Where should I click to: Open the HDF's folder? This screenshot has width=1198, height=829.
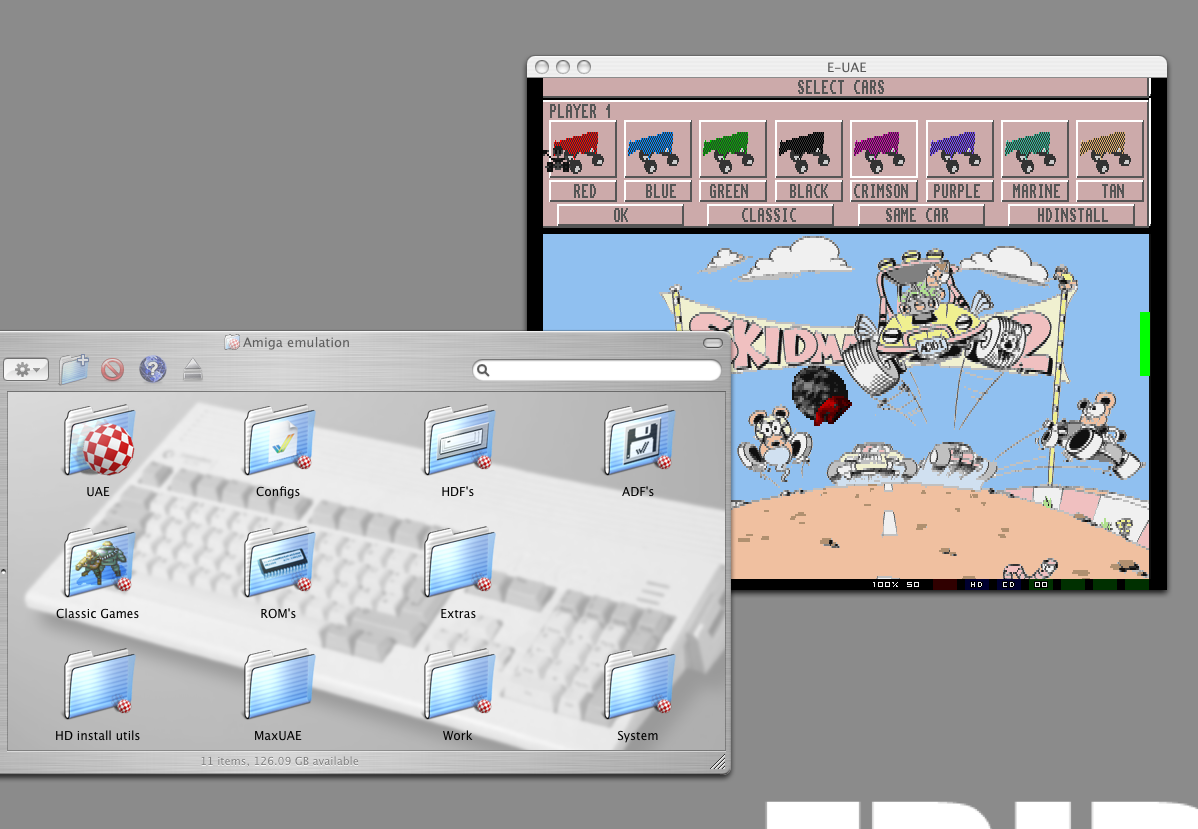click(458, 441)
